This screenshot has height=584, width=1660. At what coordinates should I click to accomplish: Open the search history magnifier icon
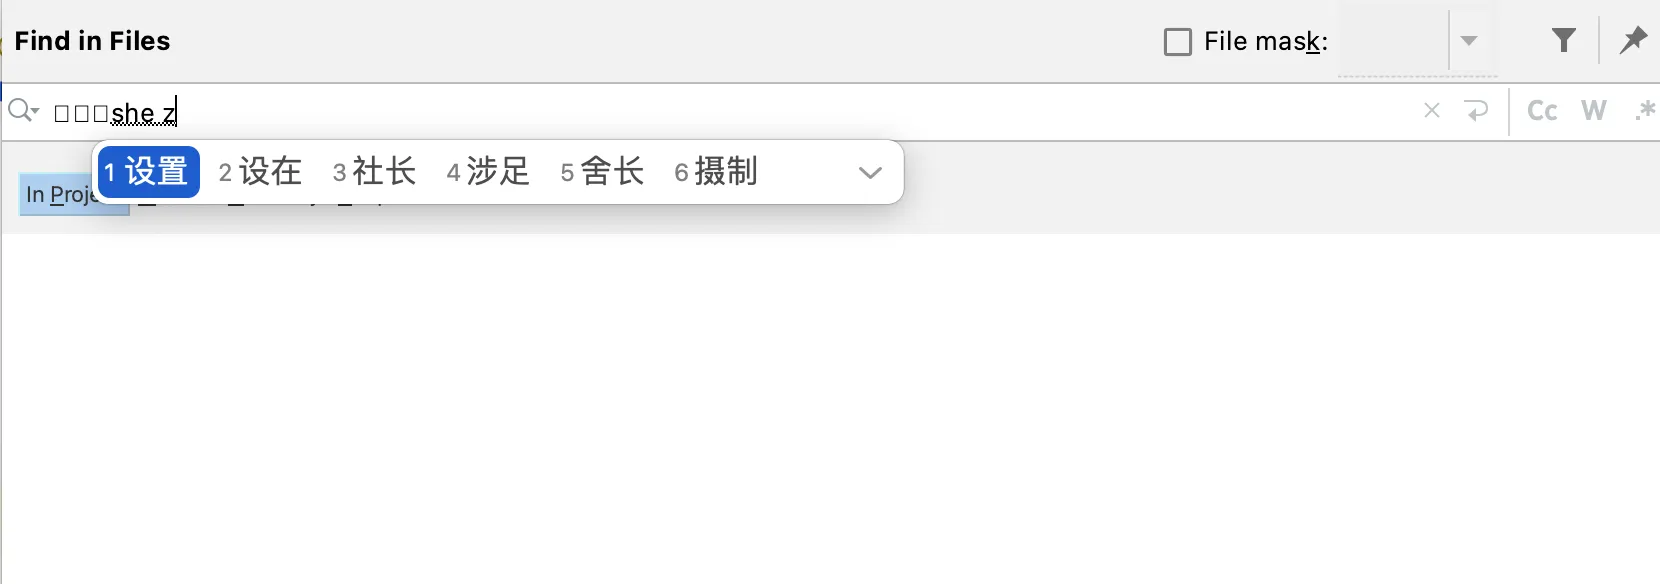pos(23,111)
